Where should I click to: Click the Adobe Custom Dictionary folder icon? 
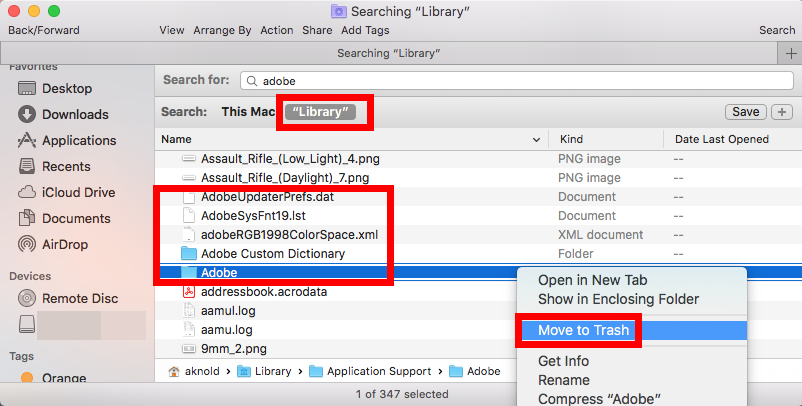coord(189,254)
